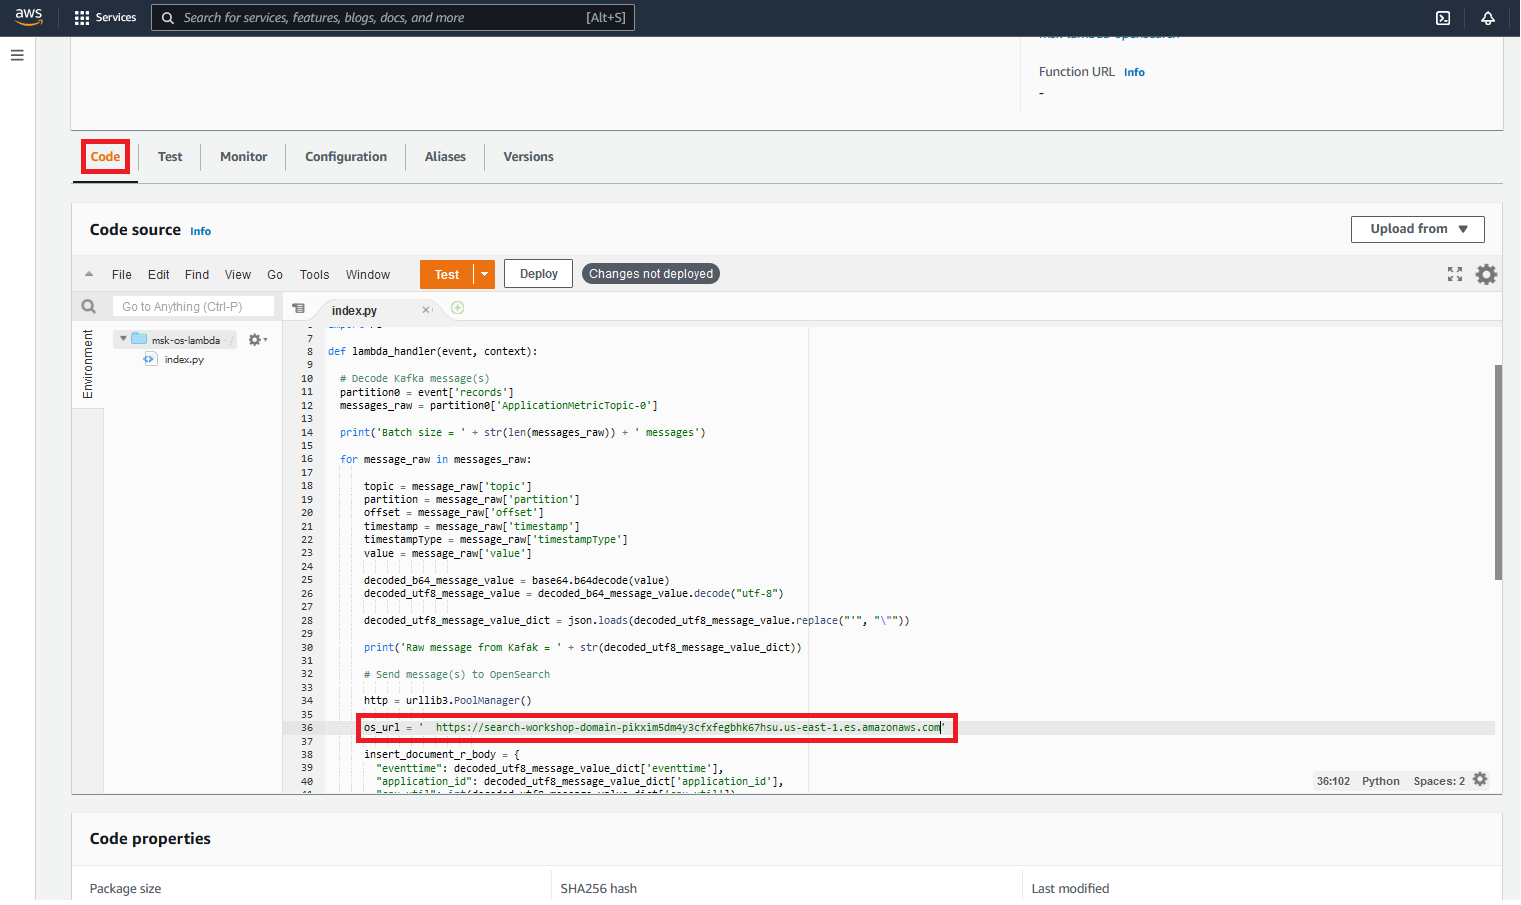Open the Tools menu
The image size is (1521, 905).
[x=314, y=275]
